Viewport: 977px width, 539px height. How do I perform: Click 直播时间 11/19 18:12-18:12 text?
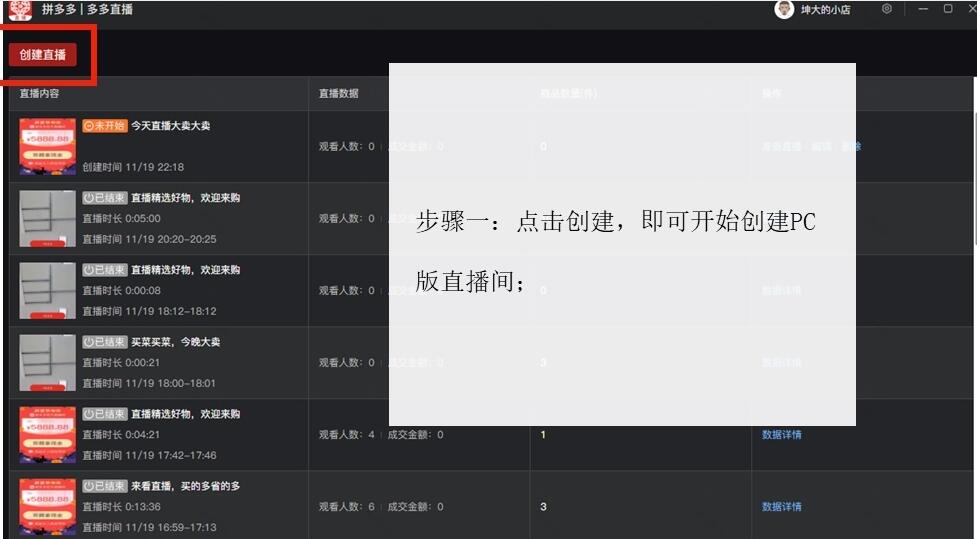(150, 312)
